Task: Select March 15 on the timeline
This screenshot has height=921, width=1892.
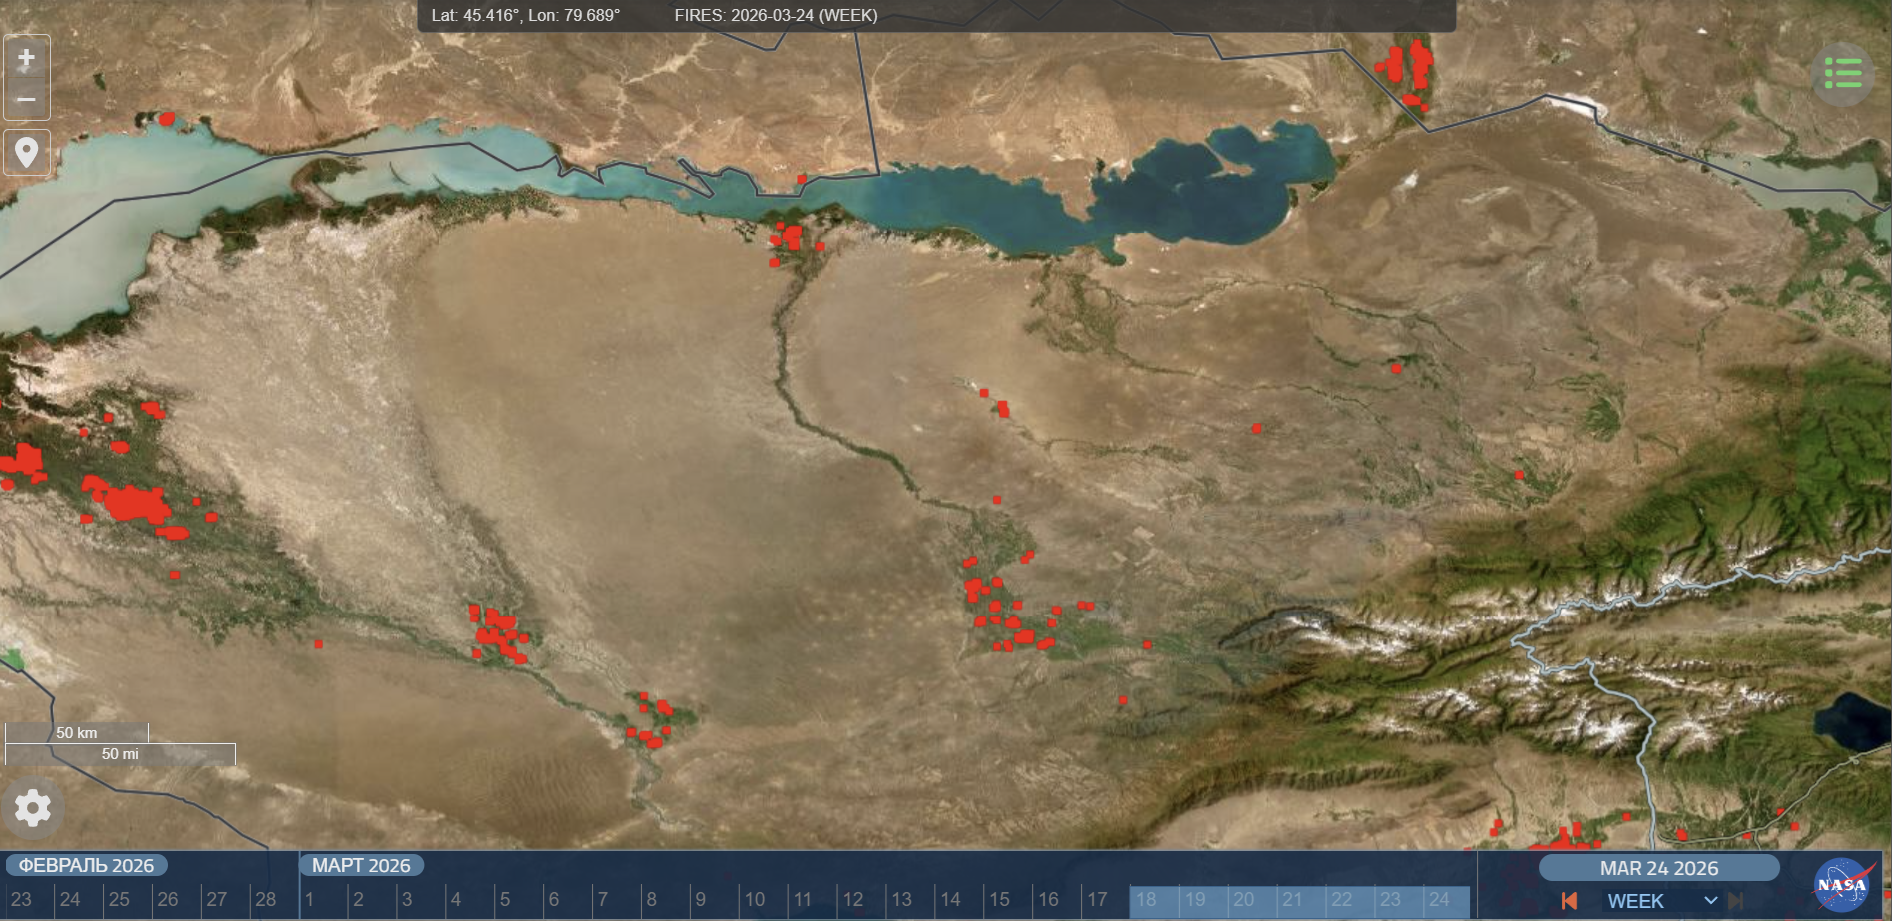Action: point(999,899)
